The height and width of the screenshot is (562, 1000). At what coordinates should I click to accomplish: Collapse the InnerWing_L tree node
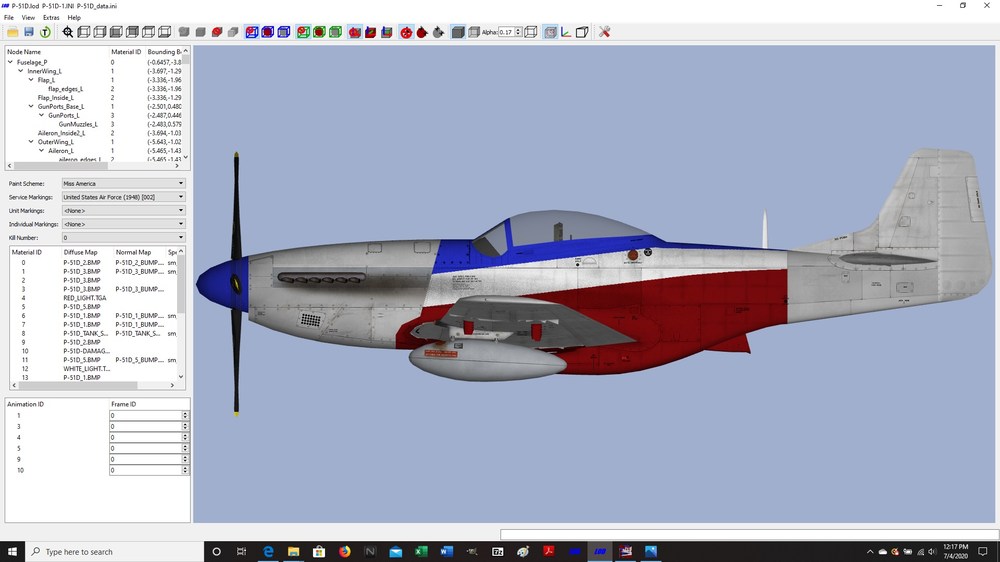click(x=21, y=71)
